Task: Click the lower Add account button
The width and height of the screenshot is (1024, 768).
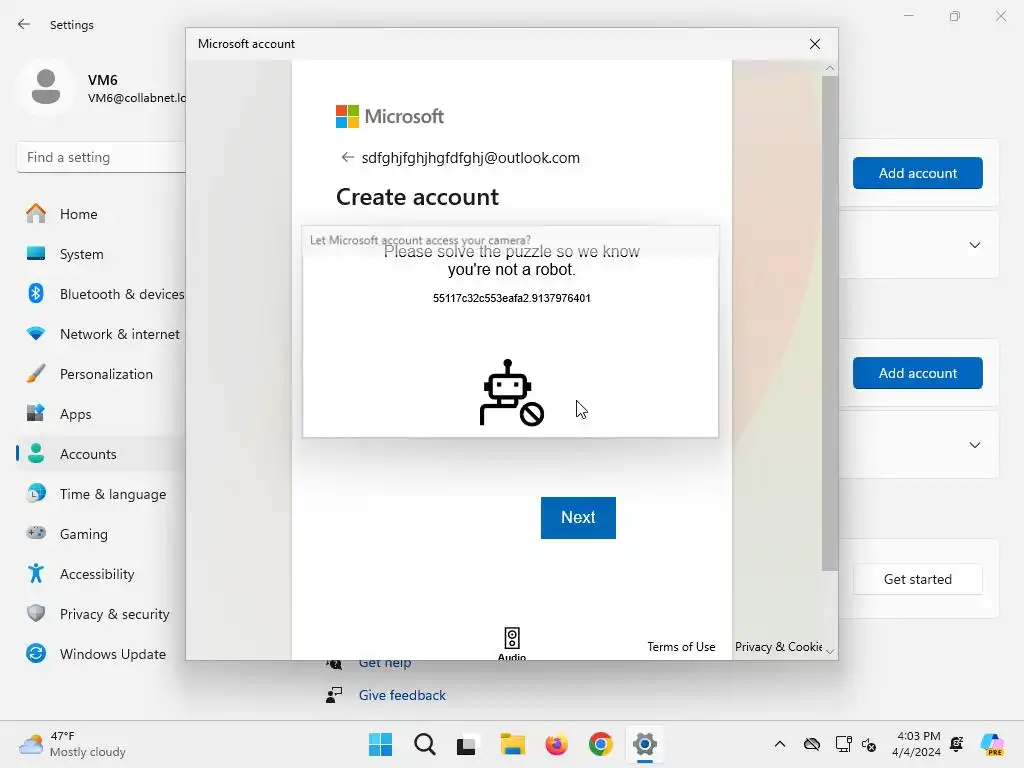Action: tap(917, 373)
